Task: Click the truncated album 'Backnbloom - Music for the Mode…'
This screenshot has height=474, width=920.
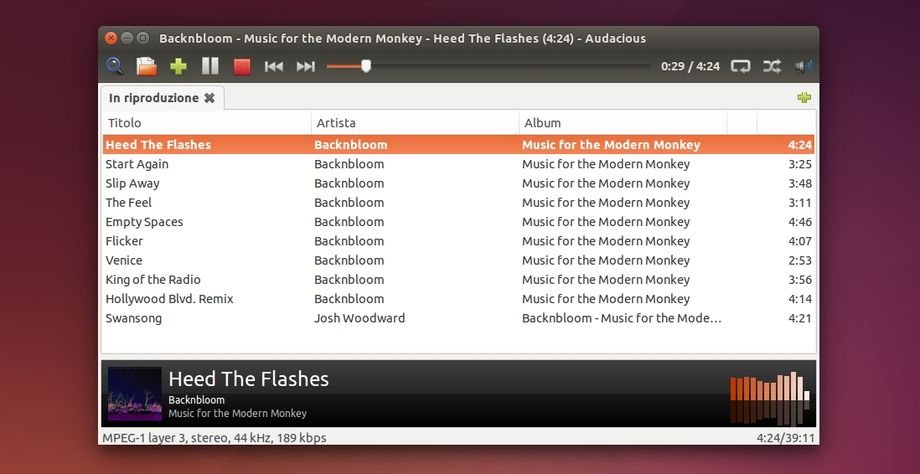Action: [x=621, y=319]
